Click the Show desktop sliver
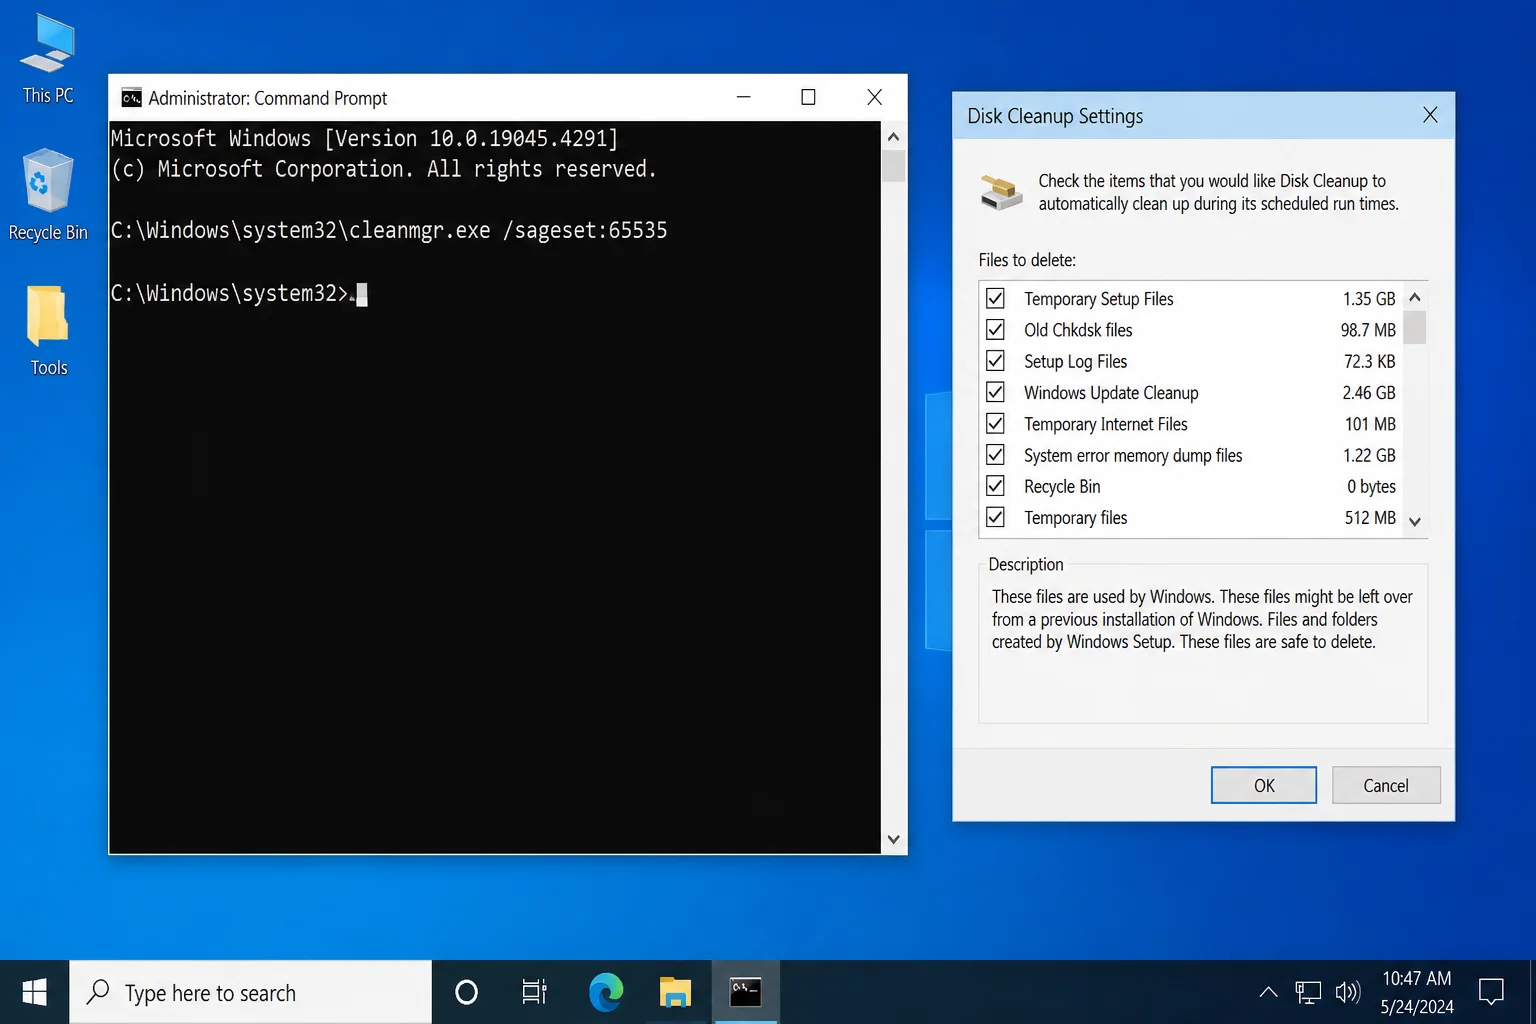The width and height of the screenshot is (1536, 1024). tap(1532, 992)
